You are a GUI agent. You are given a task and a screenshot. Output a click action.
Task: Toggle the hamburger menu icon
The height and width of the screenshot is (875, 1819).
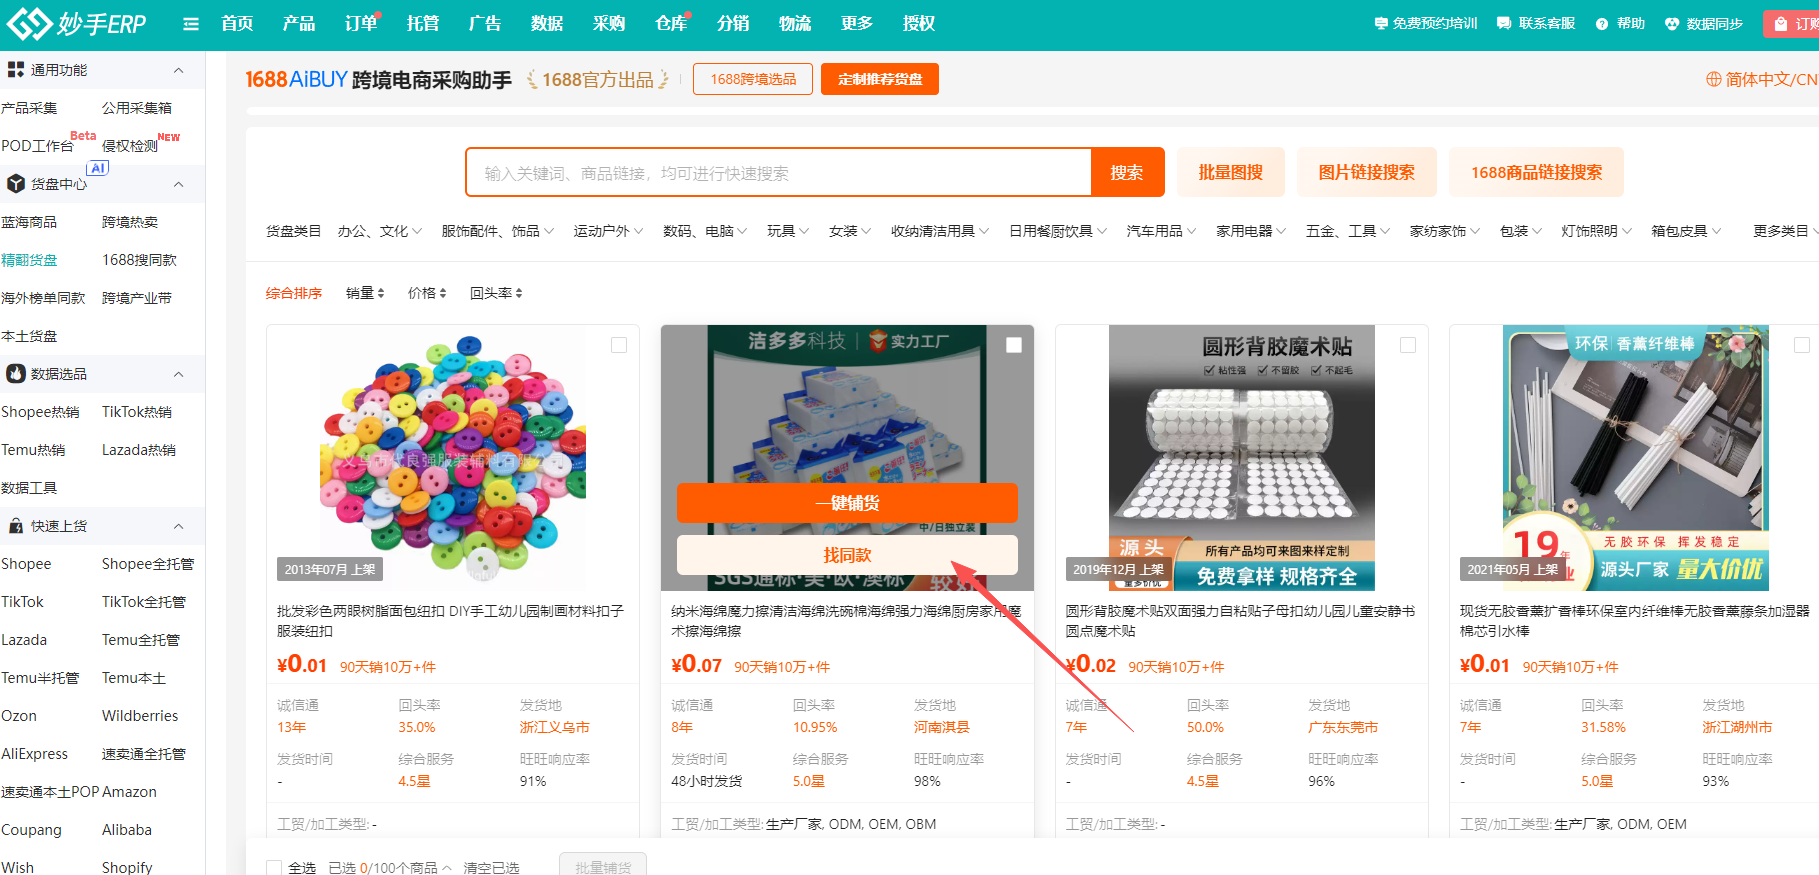pyautogui.click(x=191, y=24)
